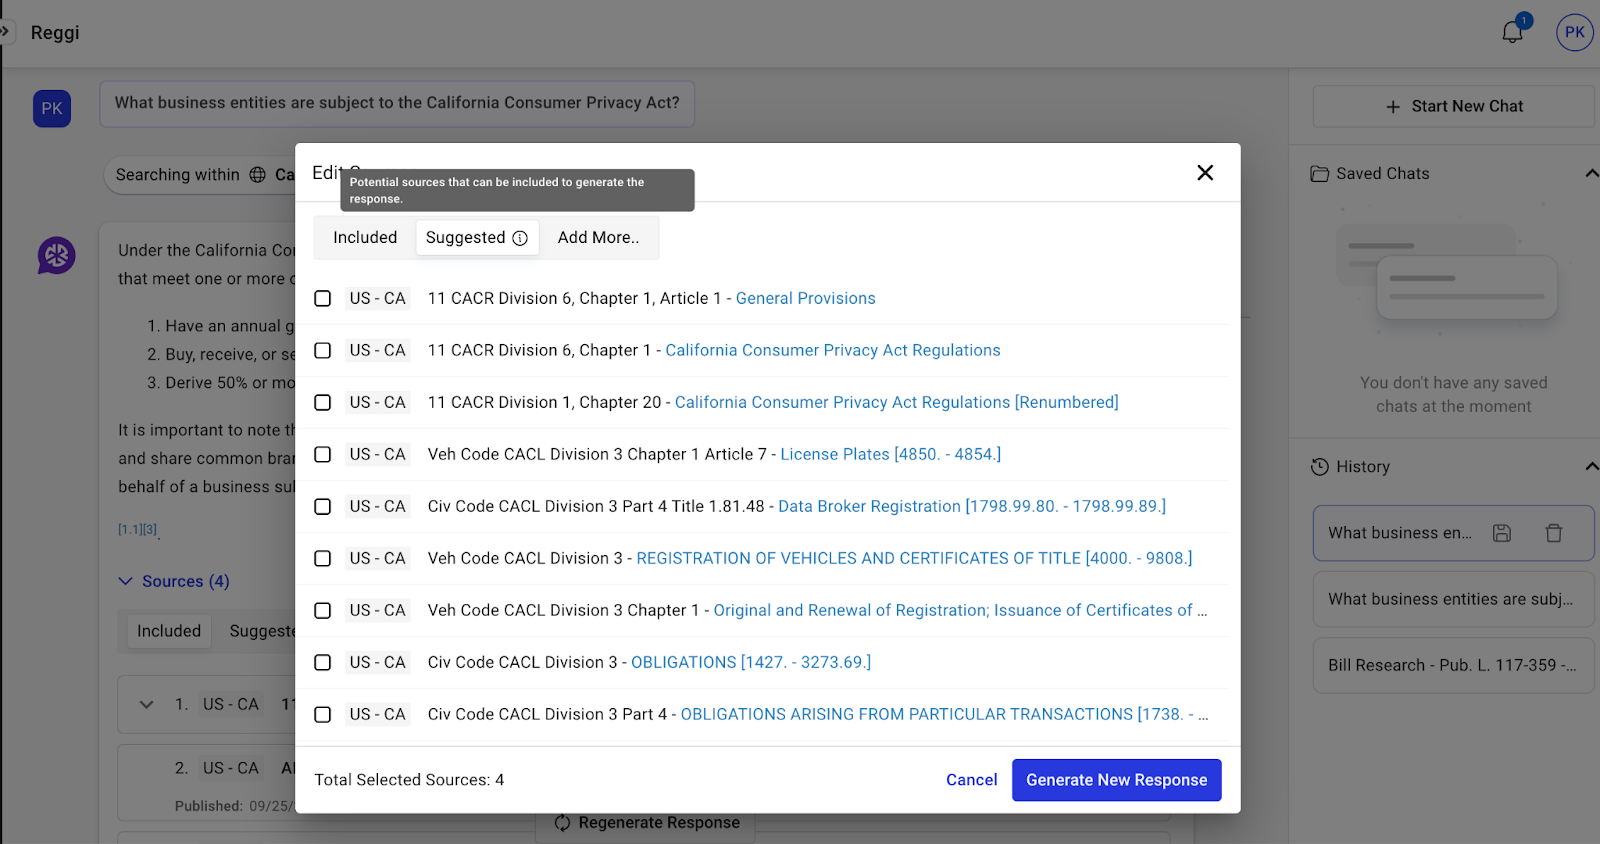Switch to the Included tab in dialog
The height and width of the screenshot is (844, 1600).
click(365, 238)
